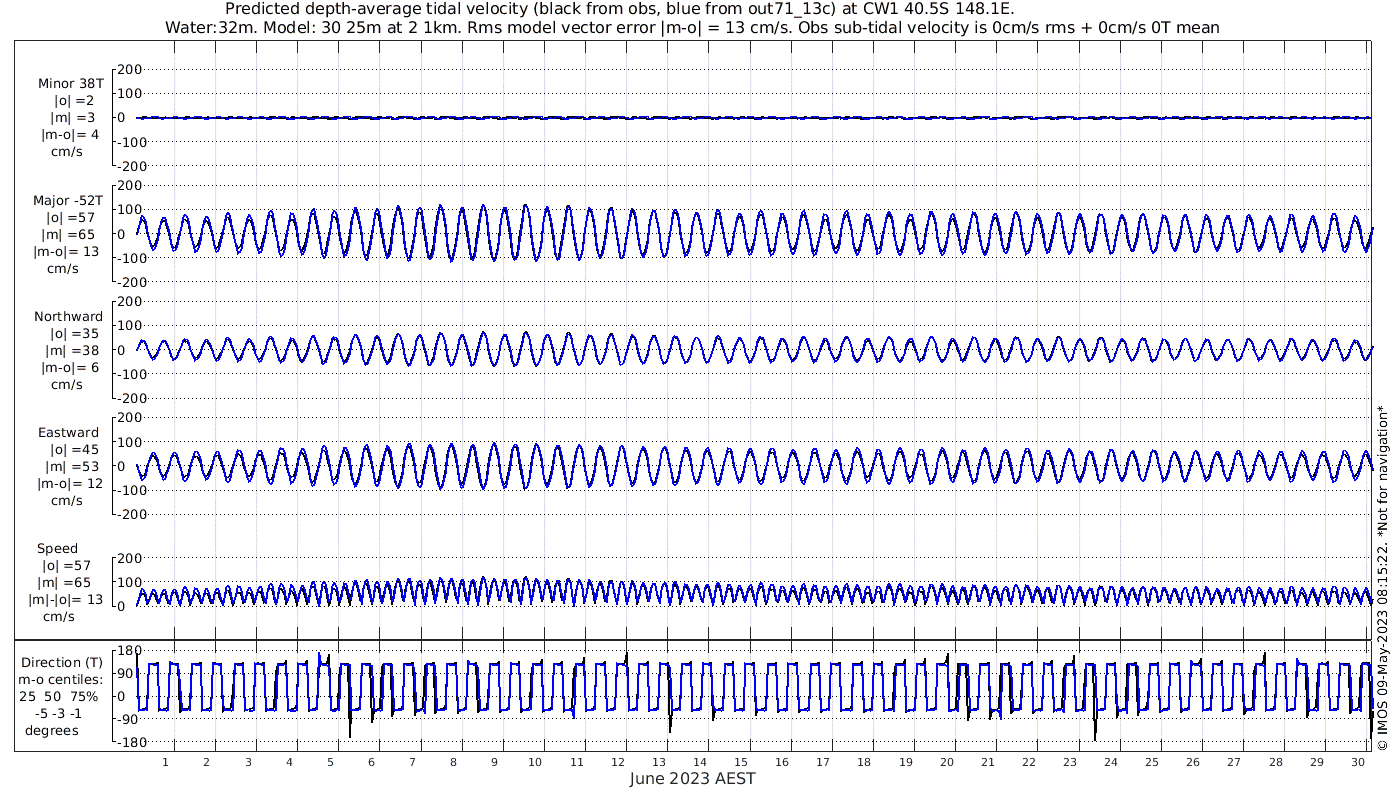1400x800 pixels.
Task: Click the date tick '17' on the x-axis
Action: coord(823,762)
